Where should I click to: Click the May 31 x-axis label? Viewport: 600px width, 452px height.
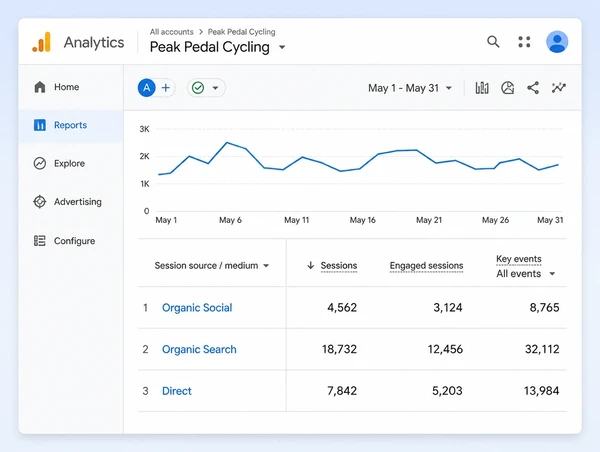pos(550,220)
